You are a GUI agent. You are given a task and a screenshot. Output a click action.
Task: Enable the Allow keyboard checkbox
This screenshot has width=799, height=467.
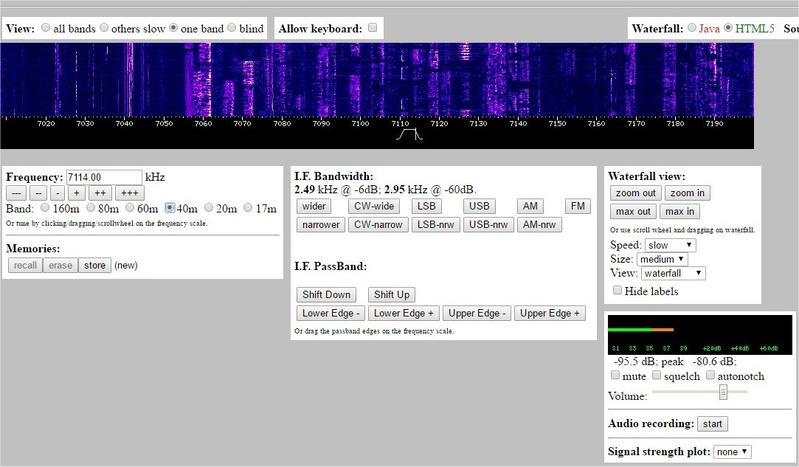point(372,28)
